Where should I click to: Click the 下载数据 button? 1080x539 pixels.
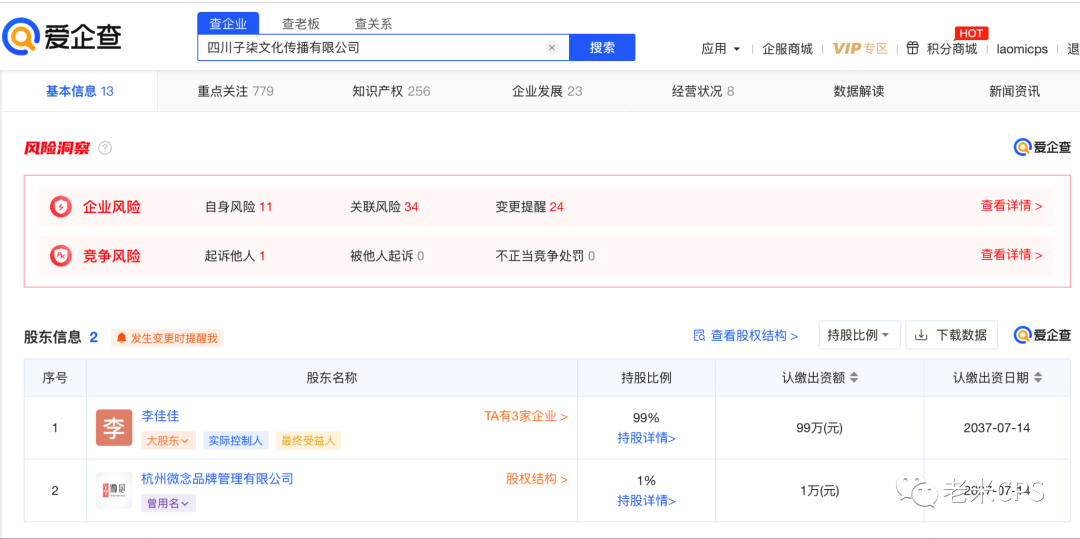[x=951, y=335]
